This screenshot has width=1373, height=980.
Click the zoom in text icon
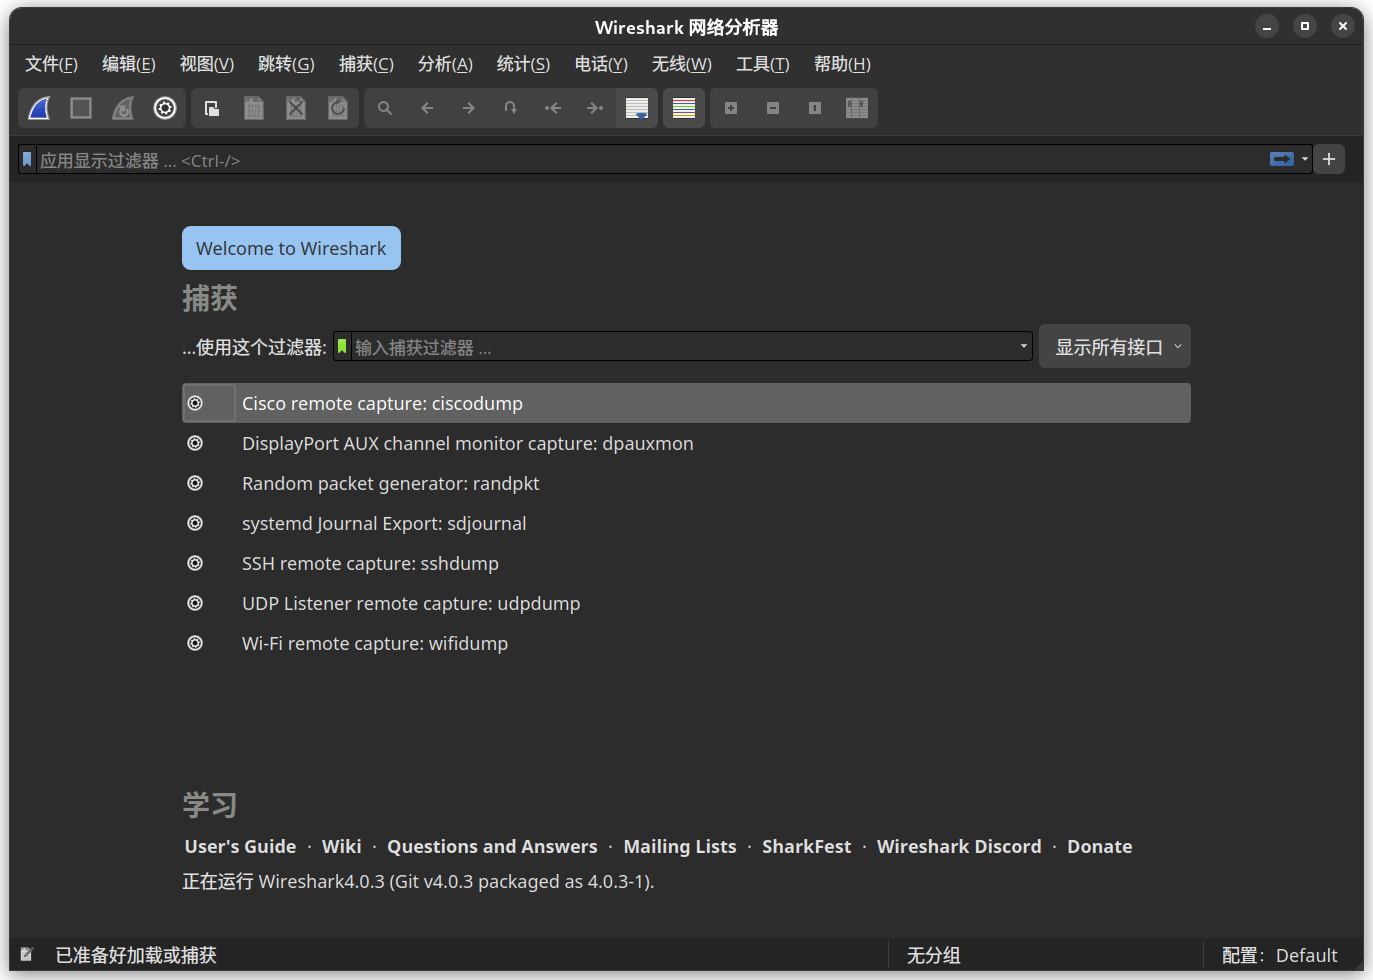(x=731, y=108)
